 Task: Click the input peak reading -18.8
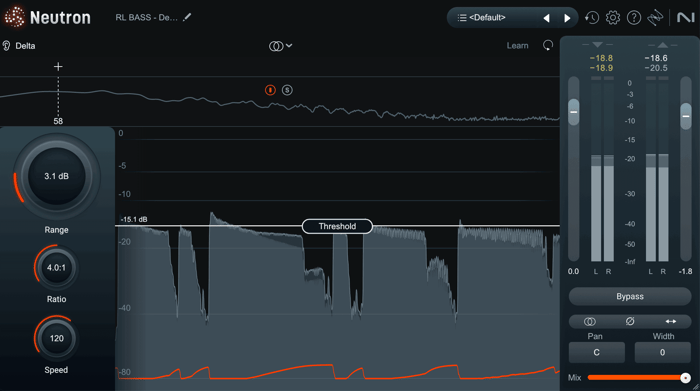click(x=601, y=58)
